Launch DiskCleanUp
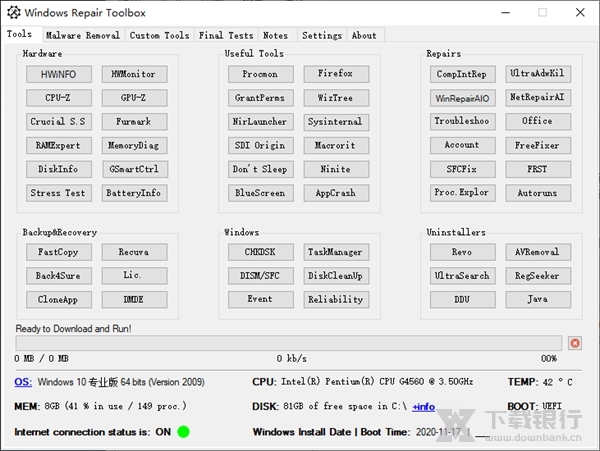The height and width of the screenshot is (451, 600). (336, 276)
